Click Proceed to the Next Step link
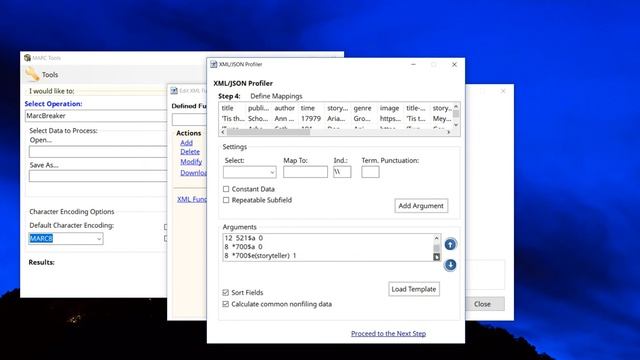This screenshot has height=360, width=640. point(388,333)
